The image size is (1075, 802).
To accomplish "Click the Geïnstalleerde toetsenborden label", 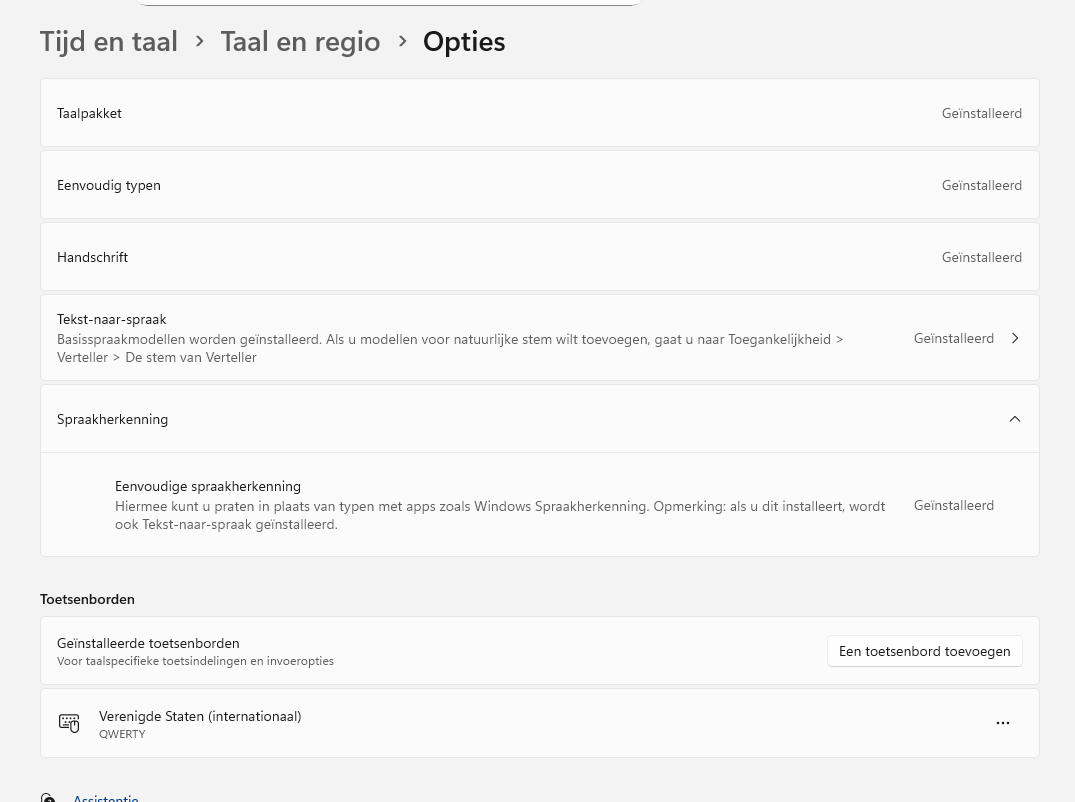I will pos(148,643).
